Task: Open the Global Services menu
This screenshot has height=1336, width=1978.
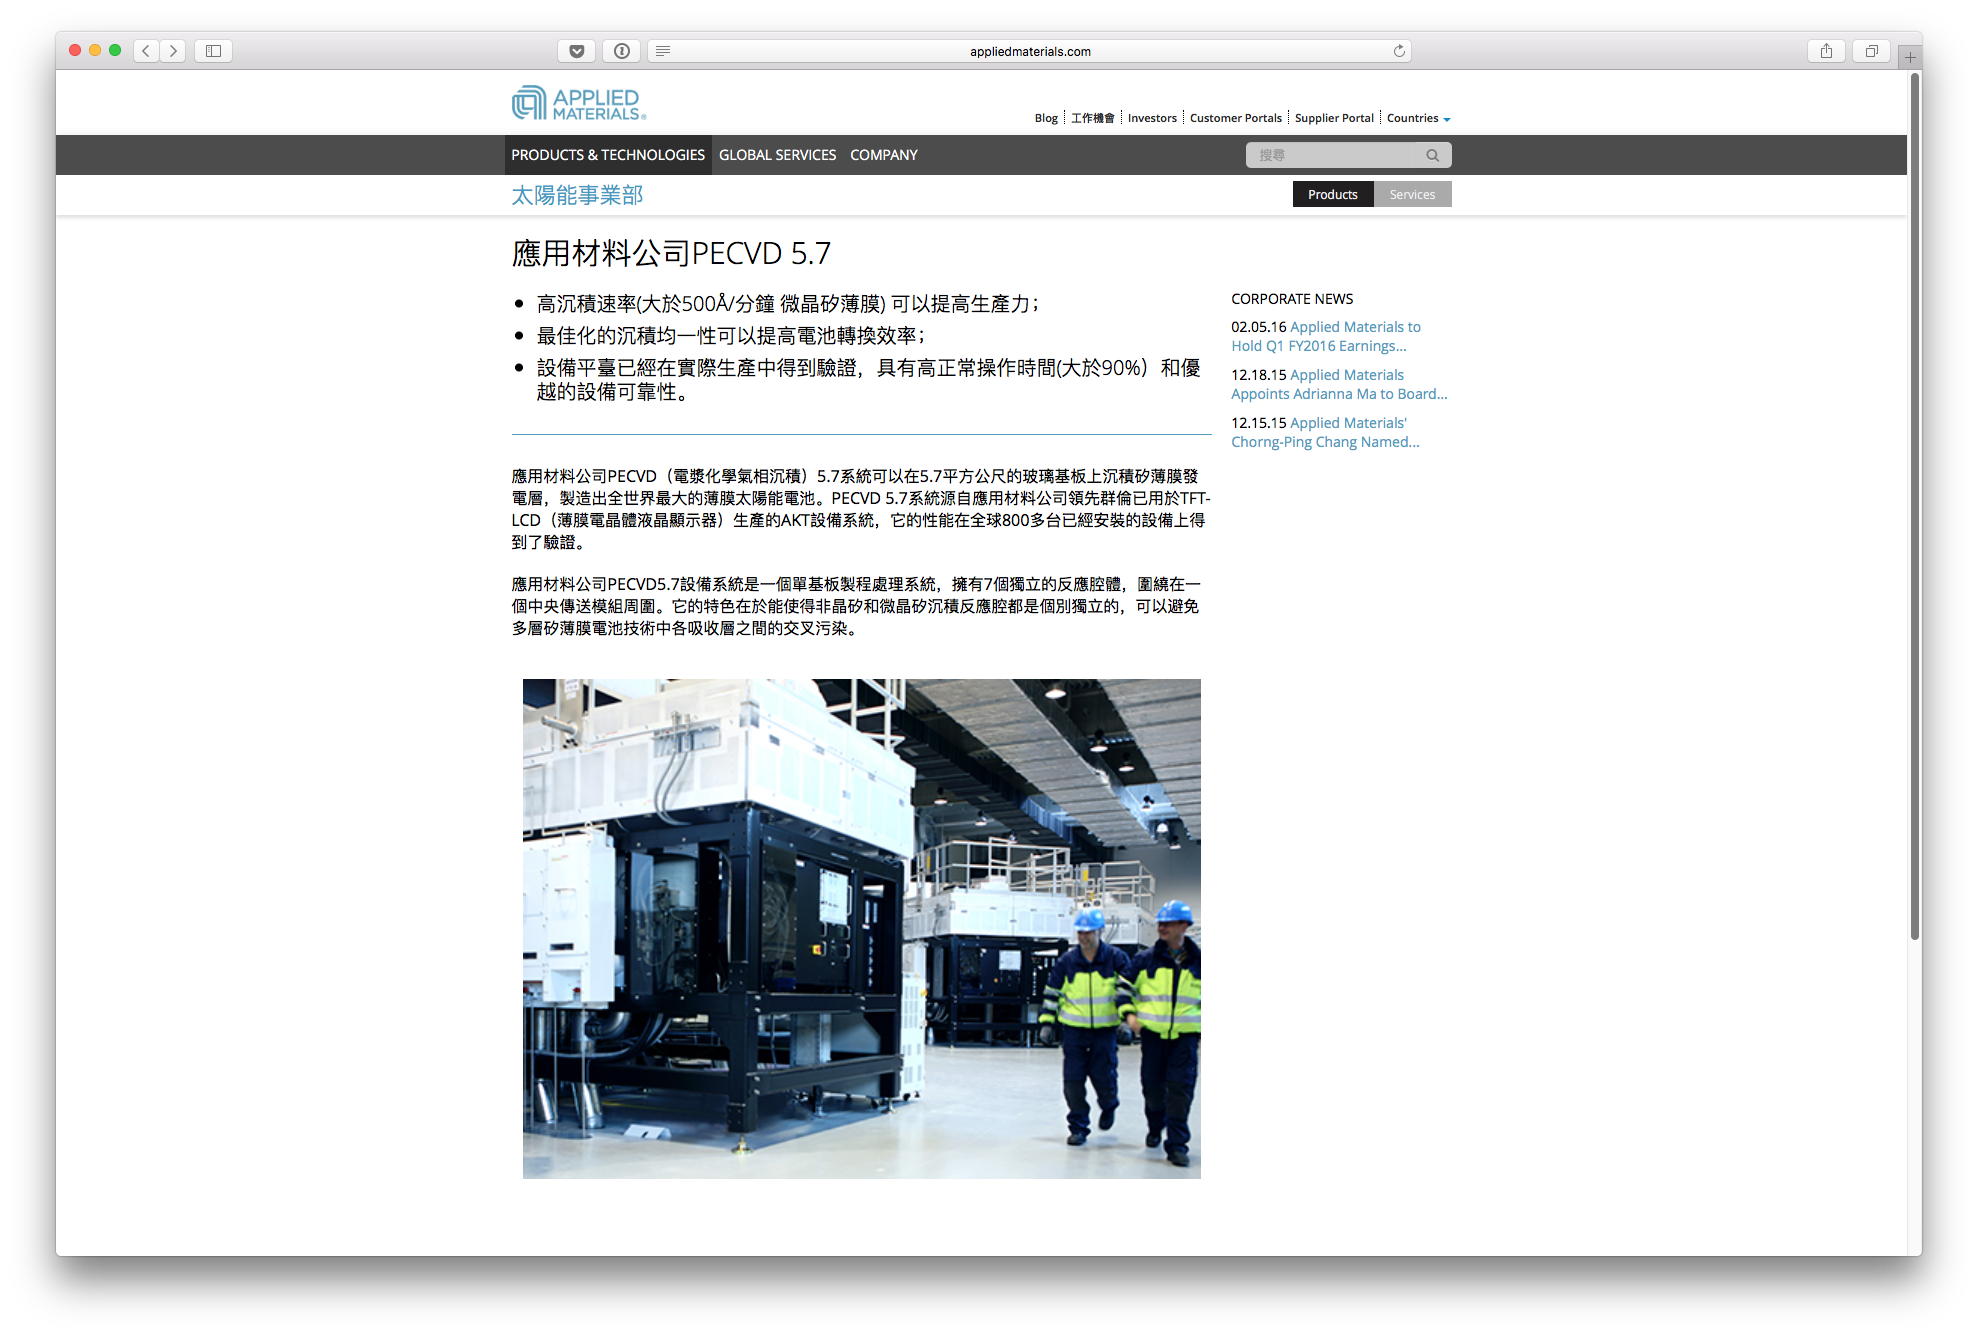Action: (777, 155)
